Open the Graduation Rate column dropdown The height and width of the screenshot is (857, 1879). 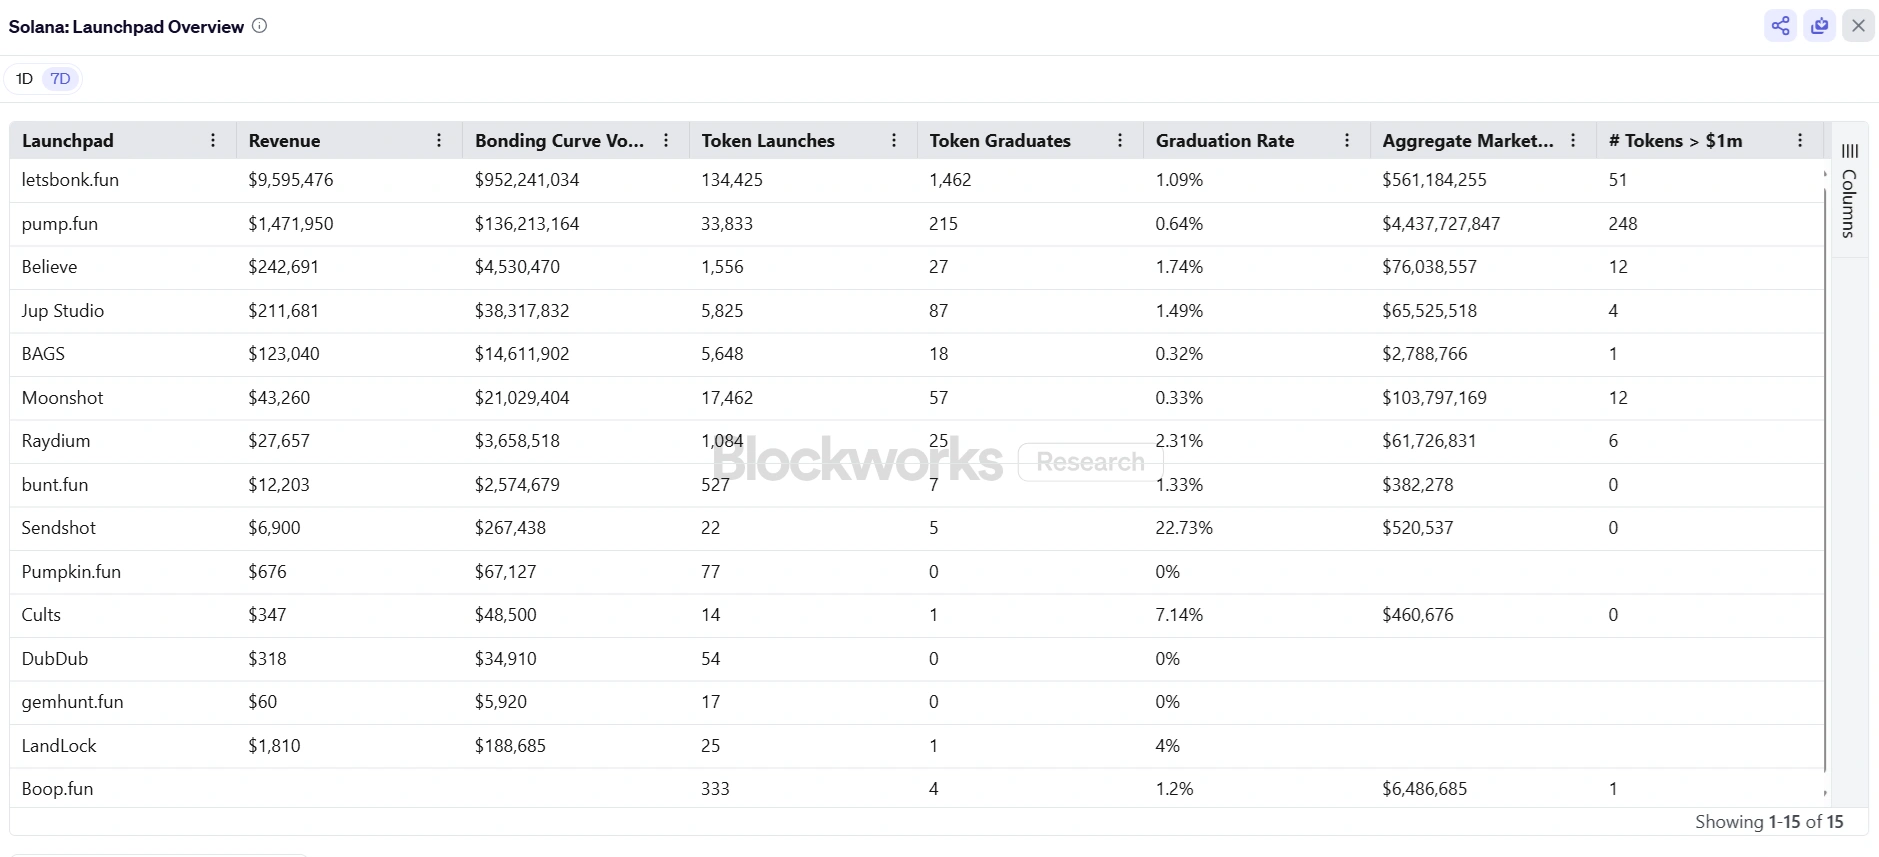coord(1347,140)
